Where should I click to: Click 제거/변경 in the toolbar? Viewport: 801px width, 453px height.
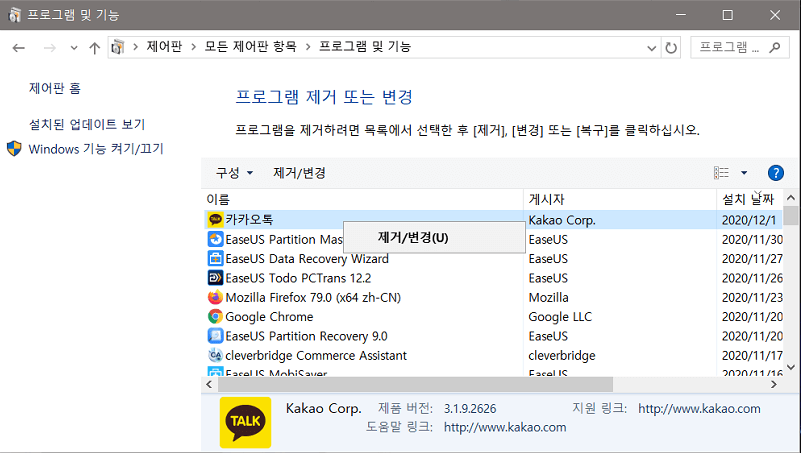coord(299,173)
